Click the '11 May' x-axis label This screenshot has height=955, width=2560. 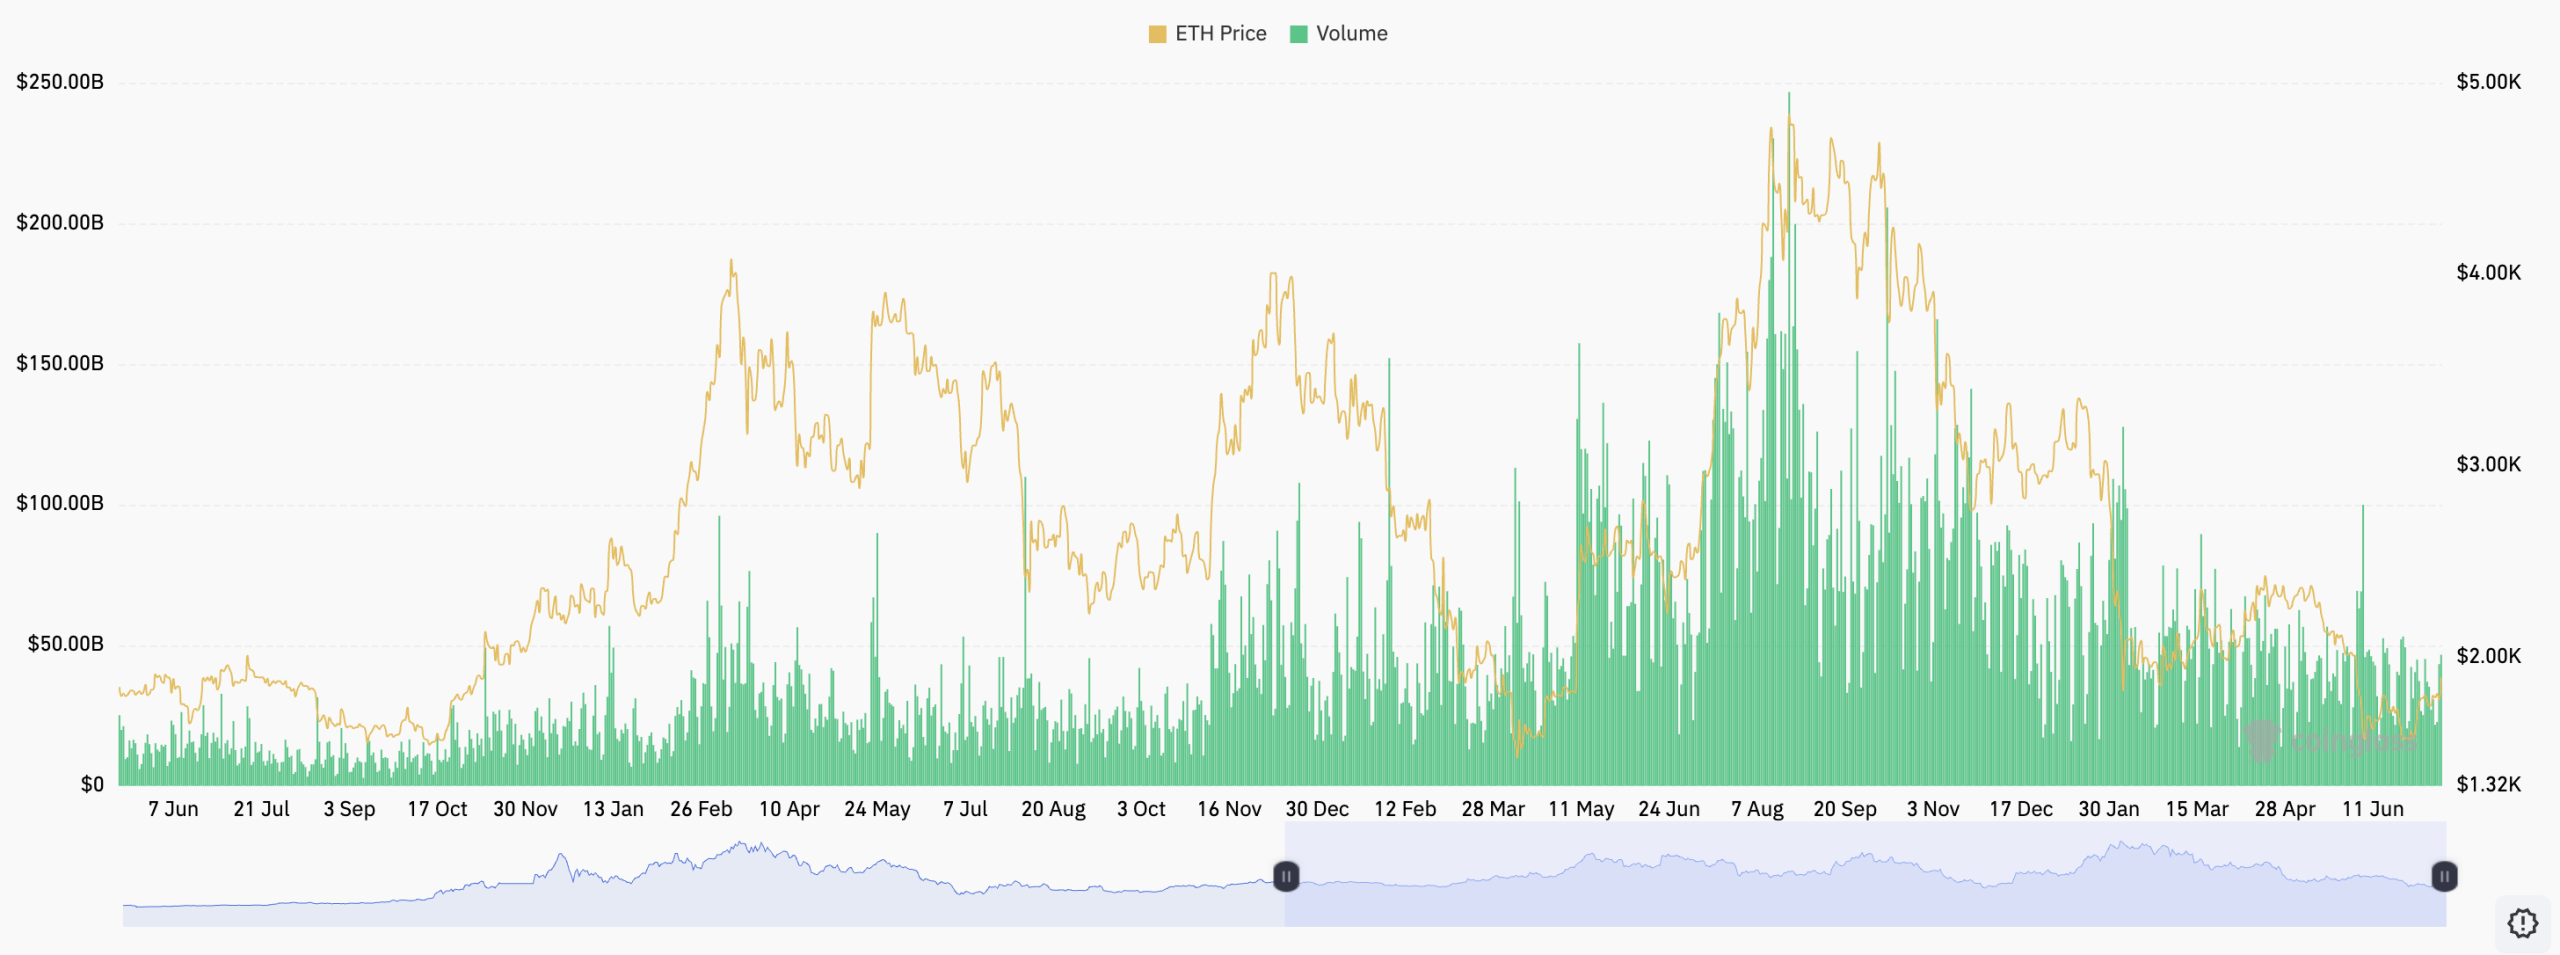point(1581,809)
